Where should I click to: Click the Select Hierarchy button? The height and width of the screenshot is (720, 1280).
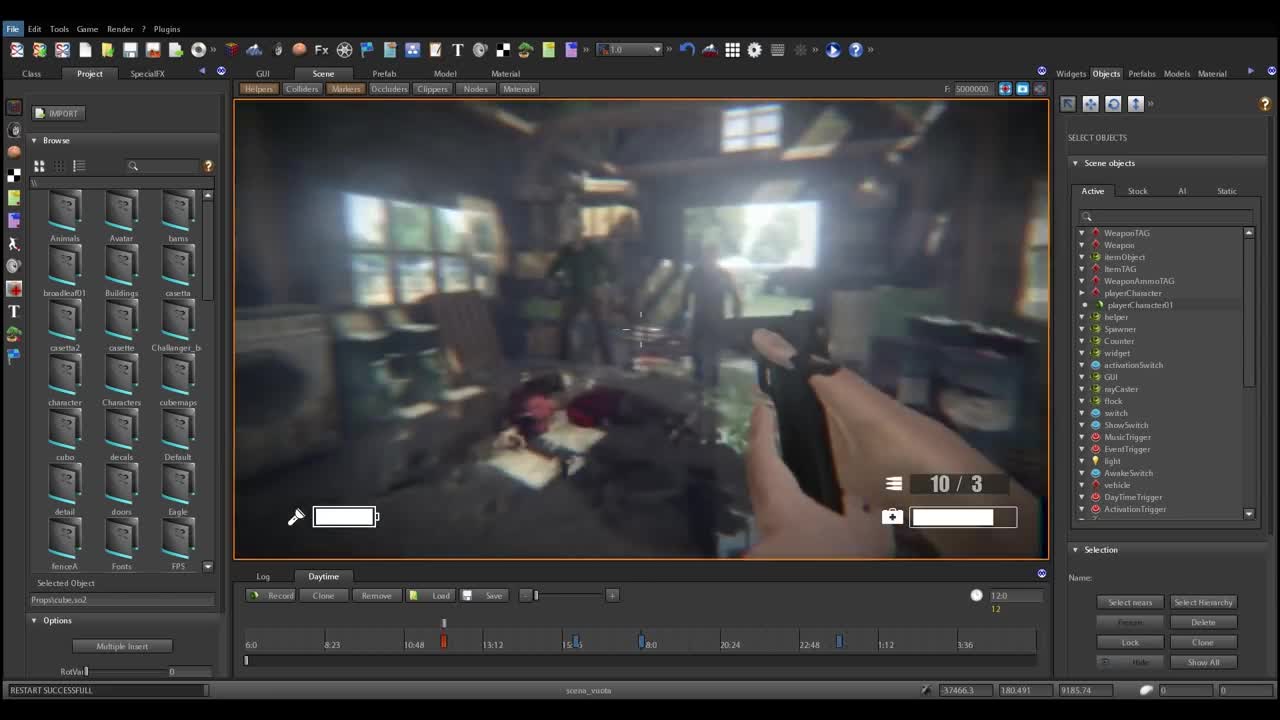1203,603
